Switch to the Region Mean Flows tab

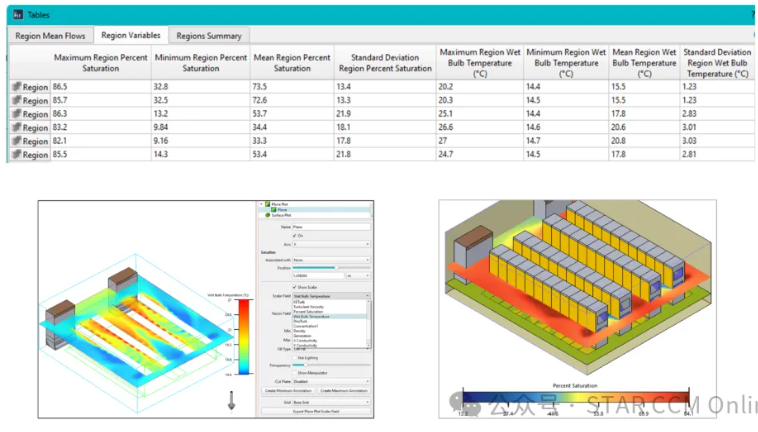(x=50, y=35)
